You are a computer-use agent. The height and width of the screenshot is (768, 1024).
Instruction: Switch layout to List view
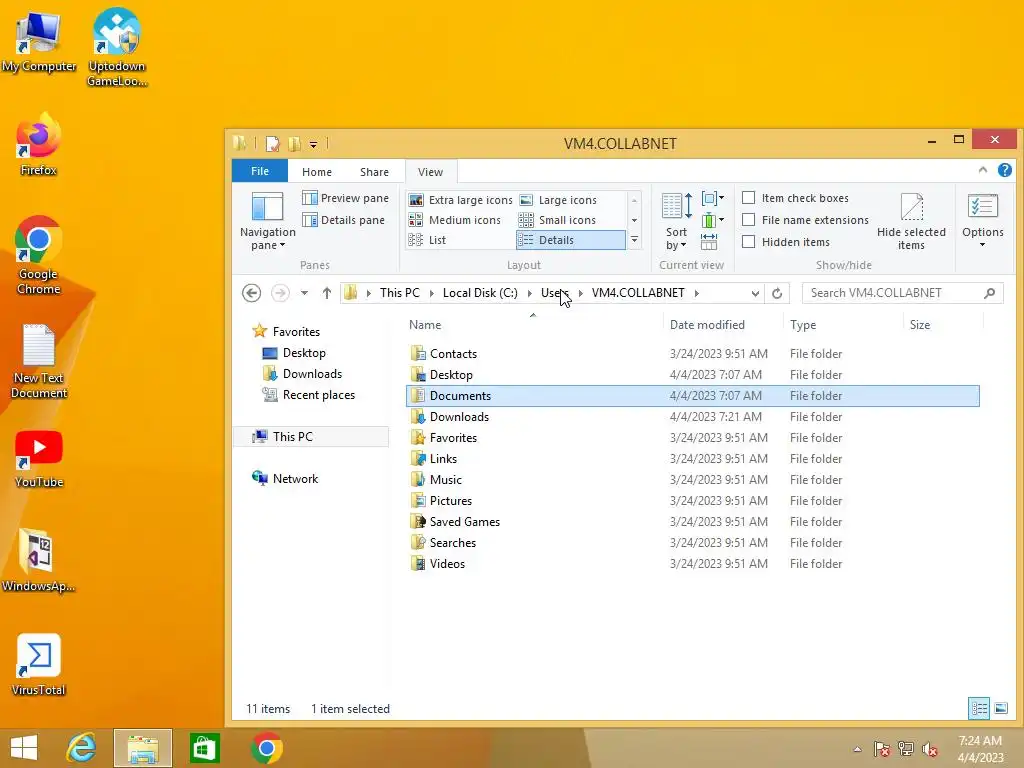point(427,240)
